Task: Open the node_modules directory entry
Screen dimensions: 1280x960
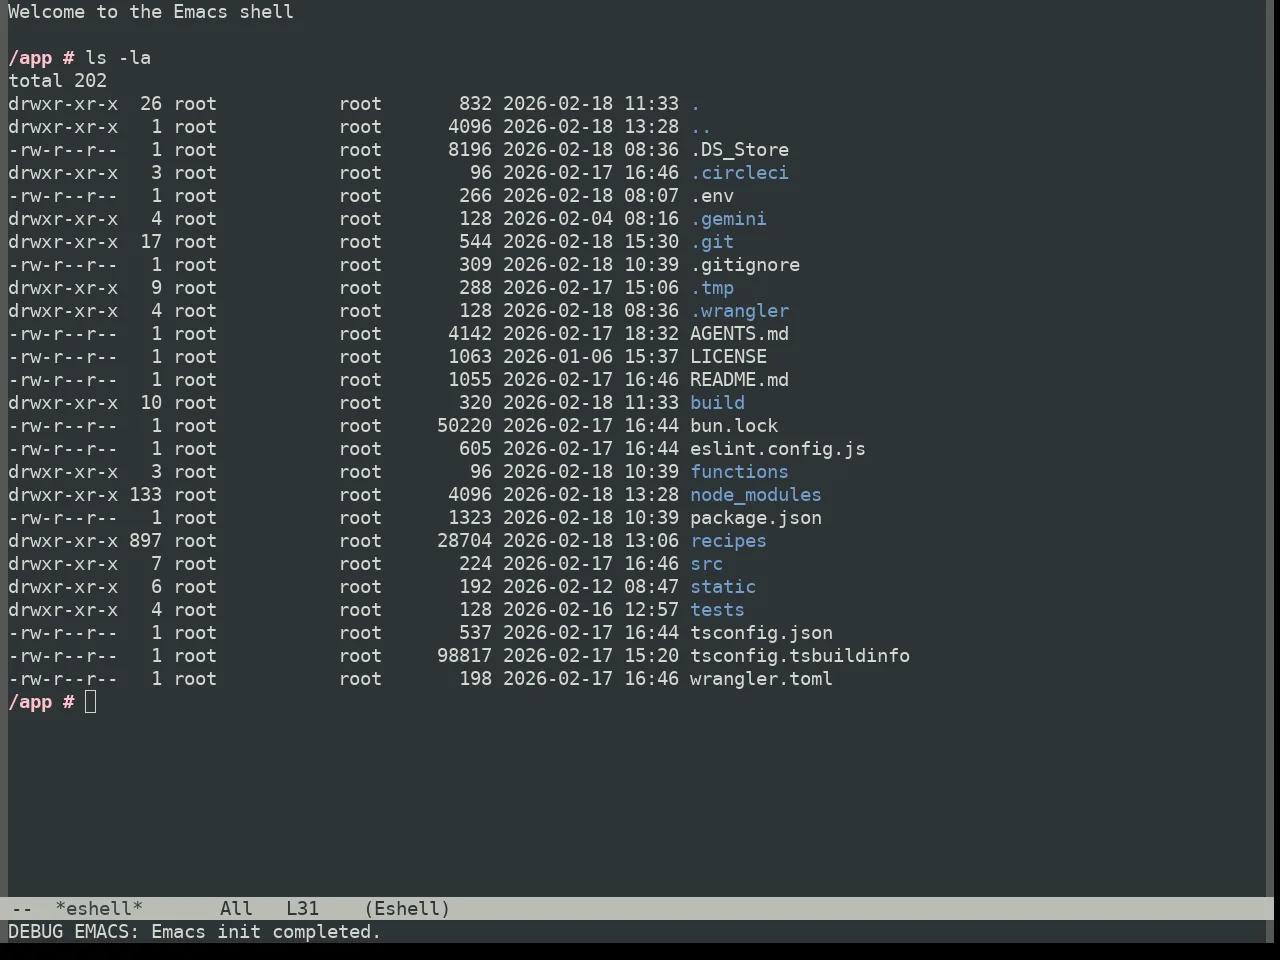Action: pyautogui.click(x=756, y=495)
